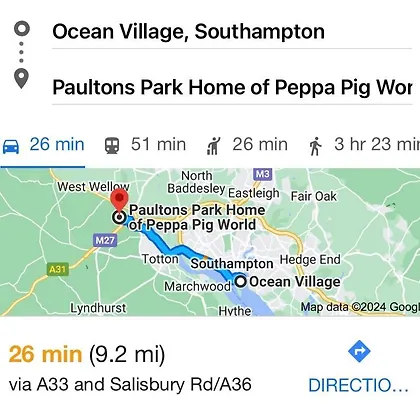The image size is (420, 420).
Task: Select the car driving mode icon
Action: pyautogui.click(x=11, y=146)
